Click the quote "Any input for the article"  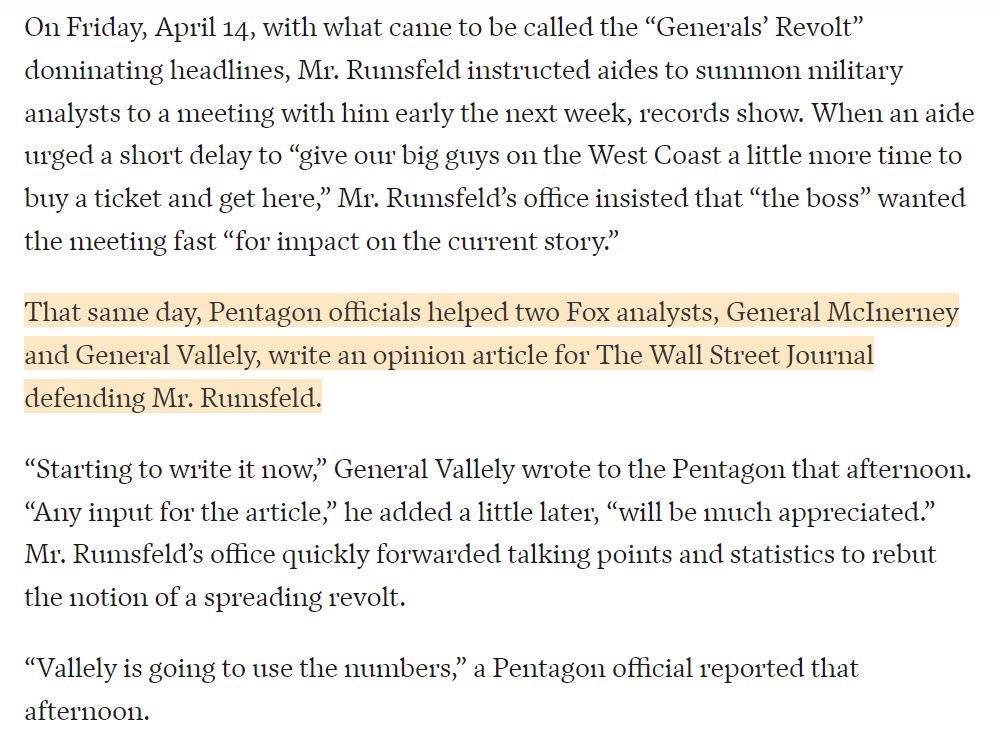(178, 511)
